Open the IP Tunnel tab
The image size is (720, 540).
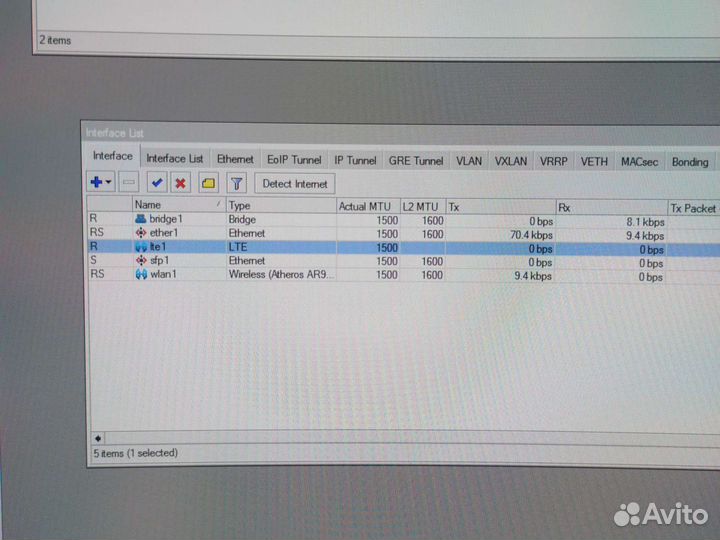tap(355, 160)
